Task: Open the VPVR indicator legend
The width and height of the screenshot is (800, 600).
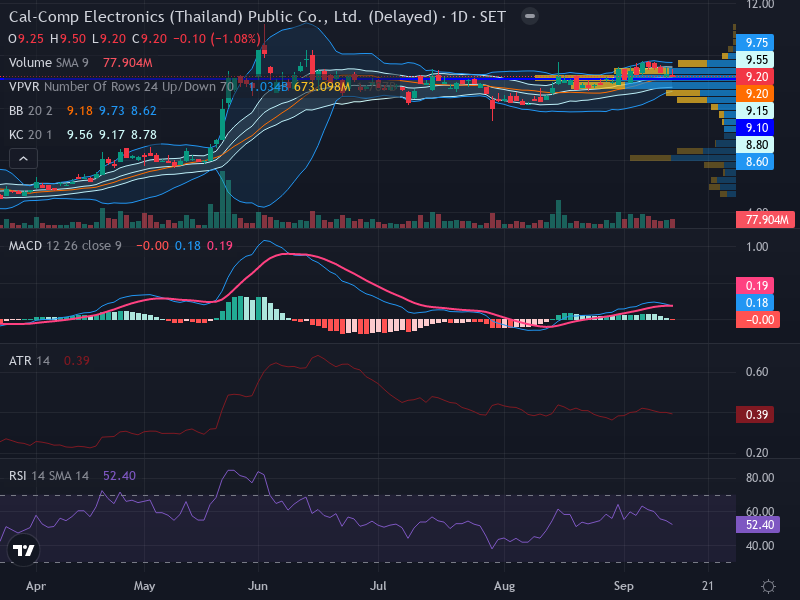Action: pos(121,87)
